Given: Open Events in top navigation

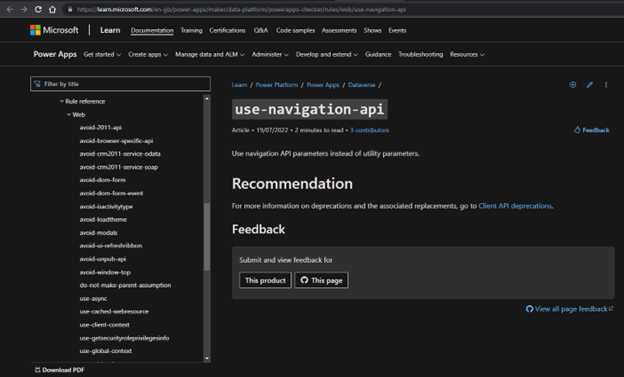Looking at the screenshot, I should coord(397,30).
